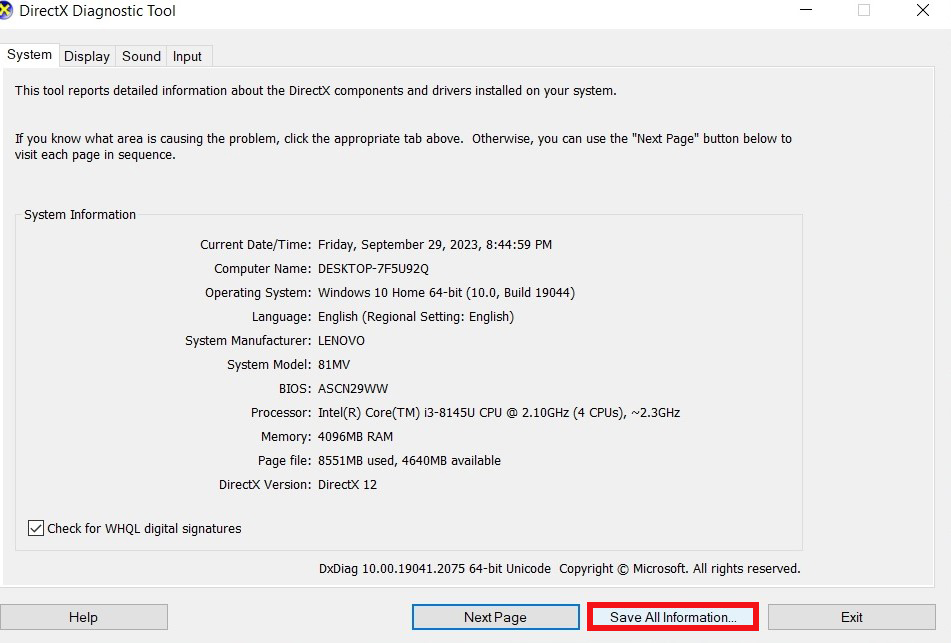Switch to the Display tab

coord(87,56)
